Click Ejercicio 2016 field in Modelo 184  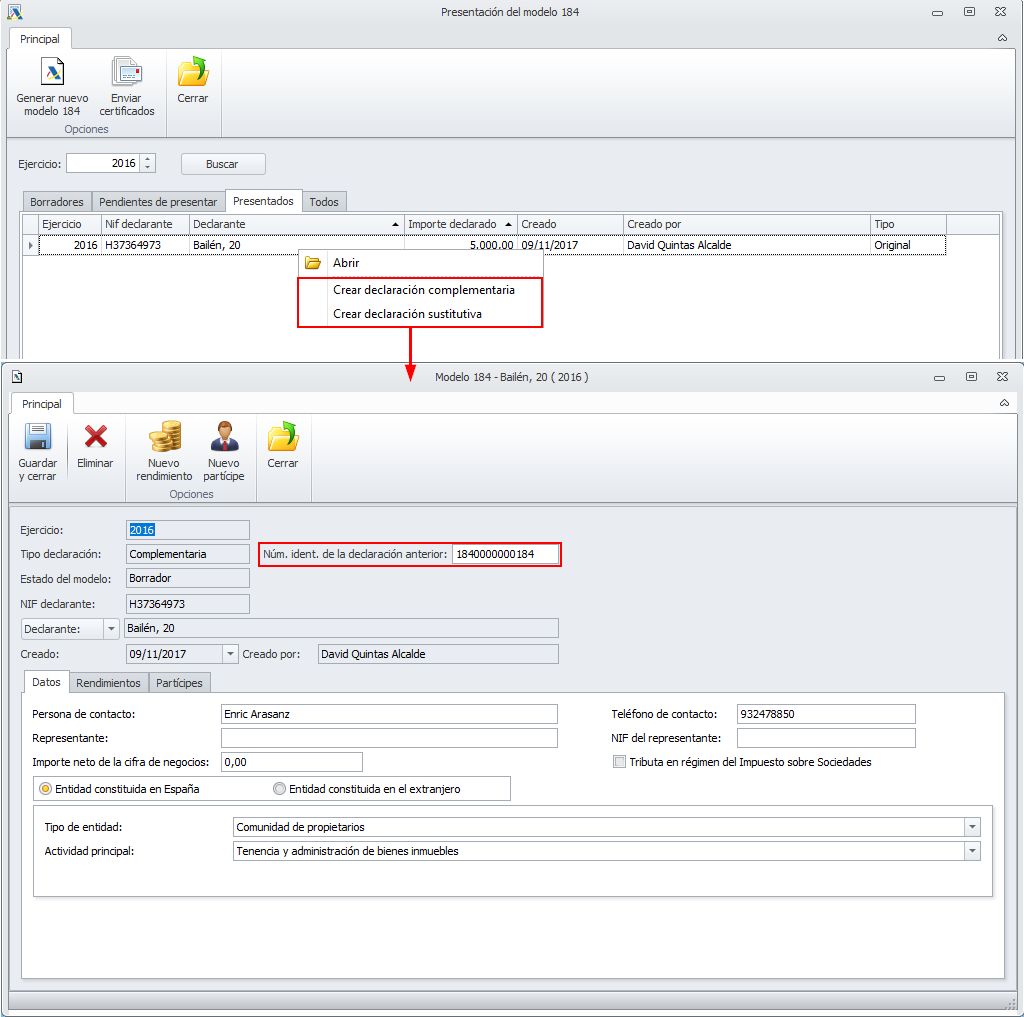pyautogui.click(x=187, y=530)
